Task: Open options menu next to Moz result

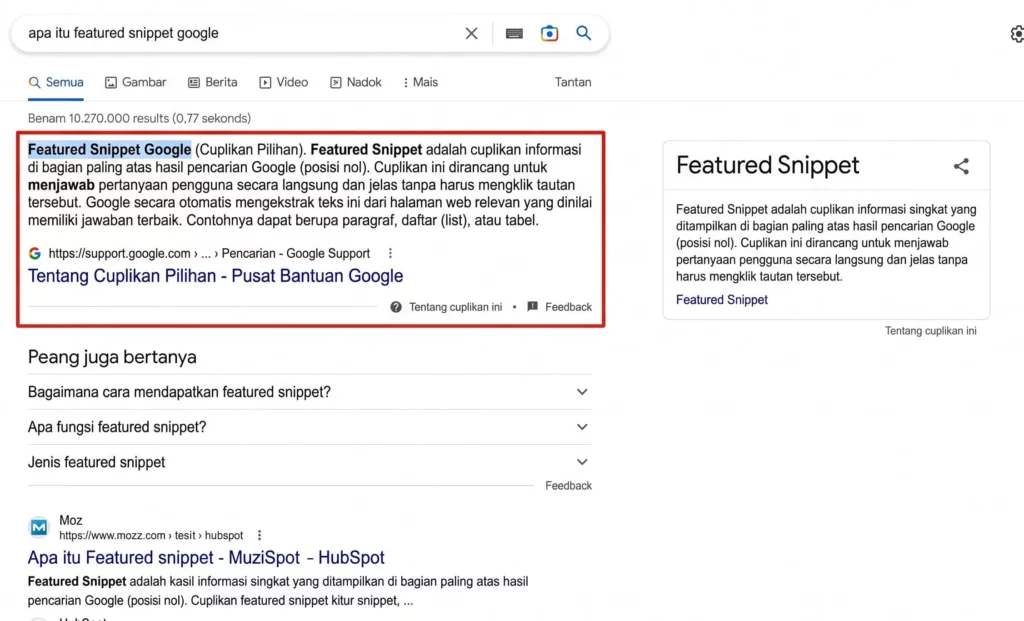Action: tap(259, 535)
